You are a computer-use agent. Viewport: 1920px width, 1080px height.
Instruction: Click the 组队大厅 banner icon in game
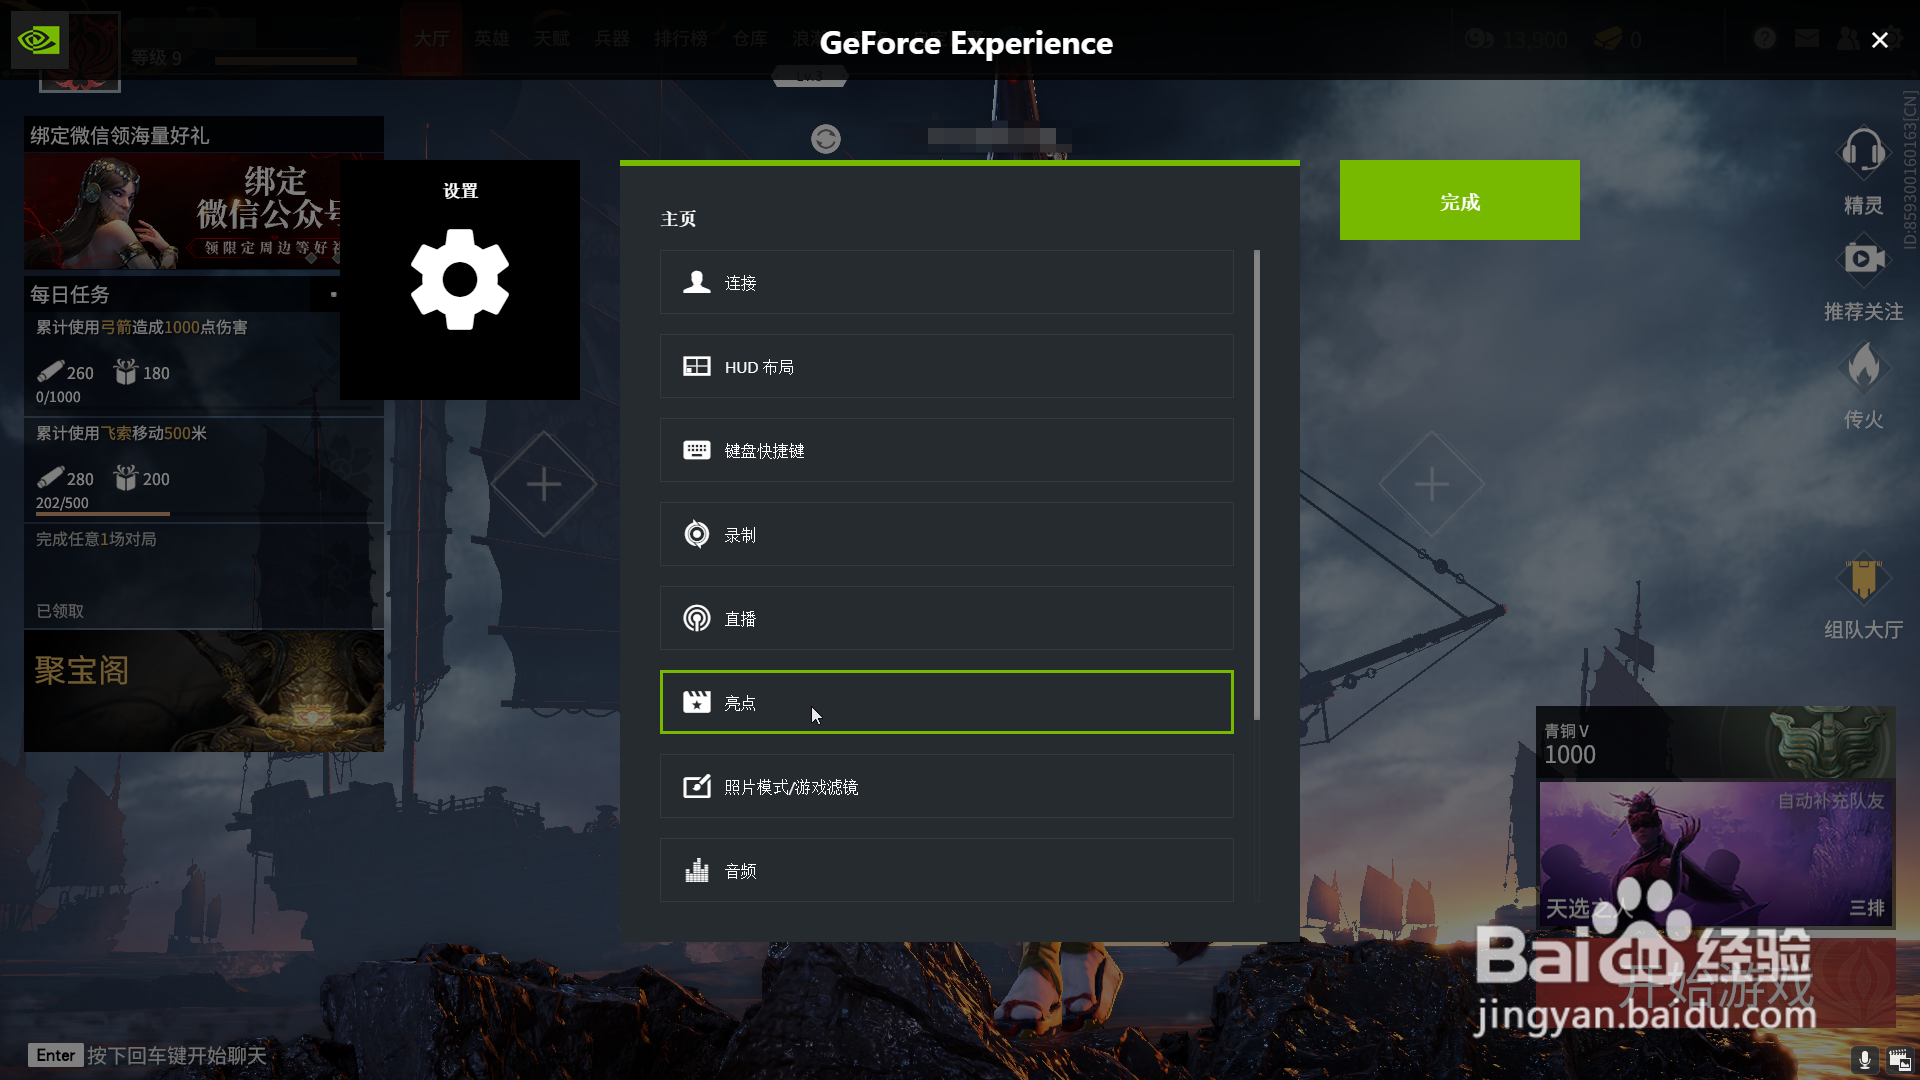(1863, 579)
